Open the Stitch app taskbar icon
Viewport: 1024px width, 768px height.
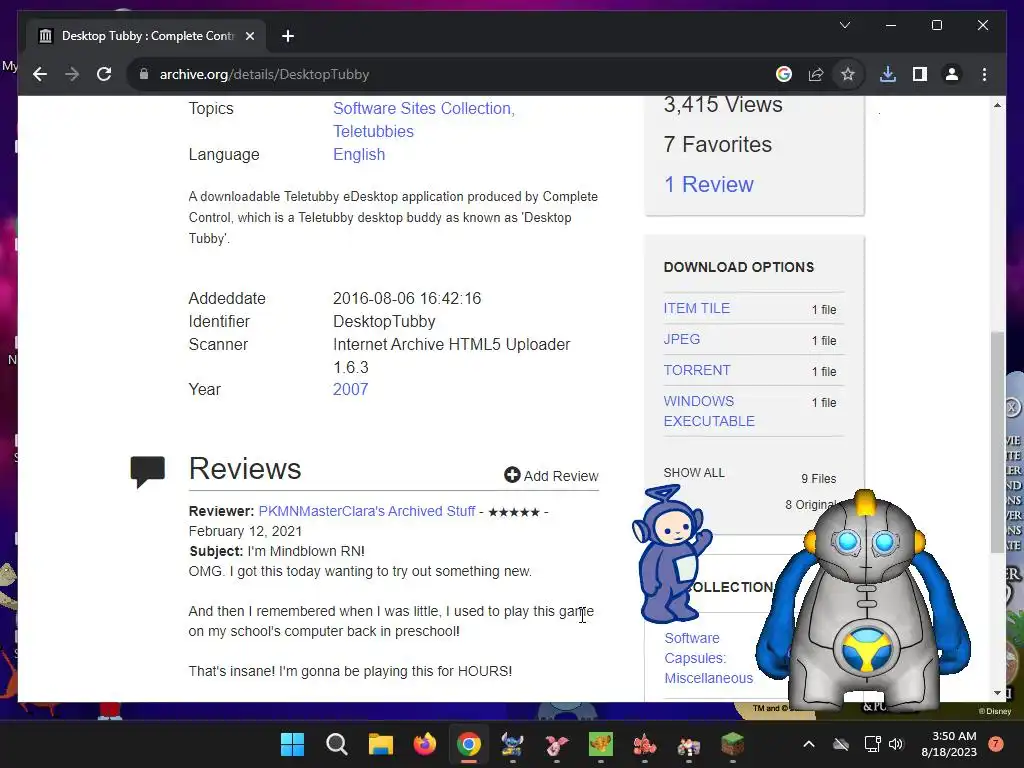click(513, 744)
